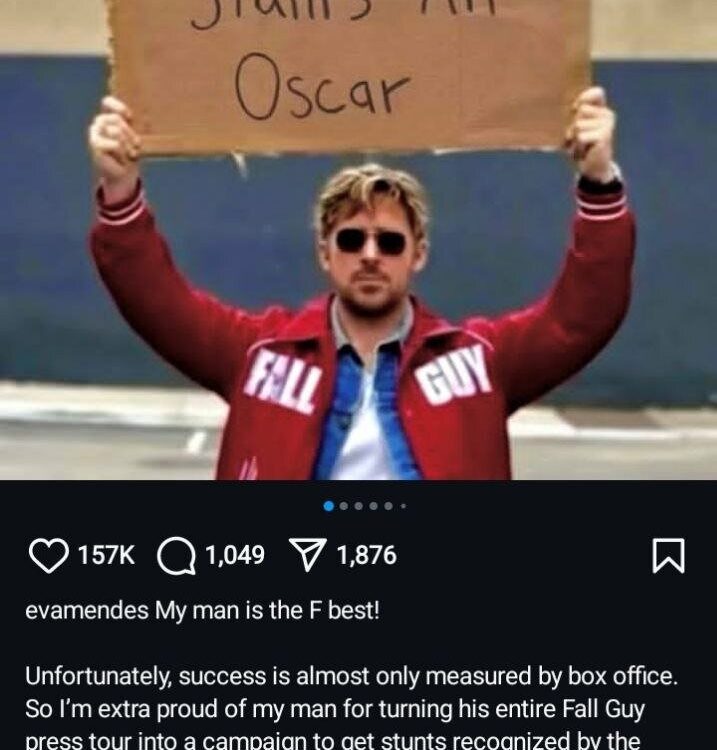
Task: Tap the 1,876 shares count
Action: pyautogui.click(x=366, y=555)
